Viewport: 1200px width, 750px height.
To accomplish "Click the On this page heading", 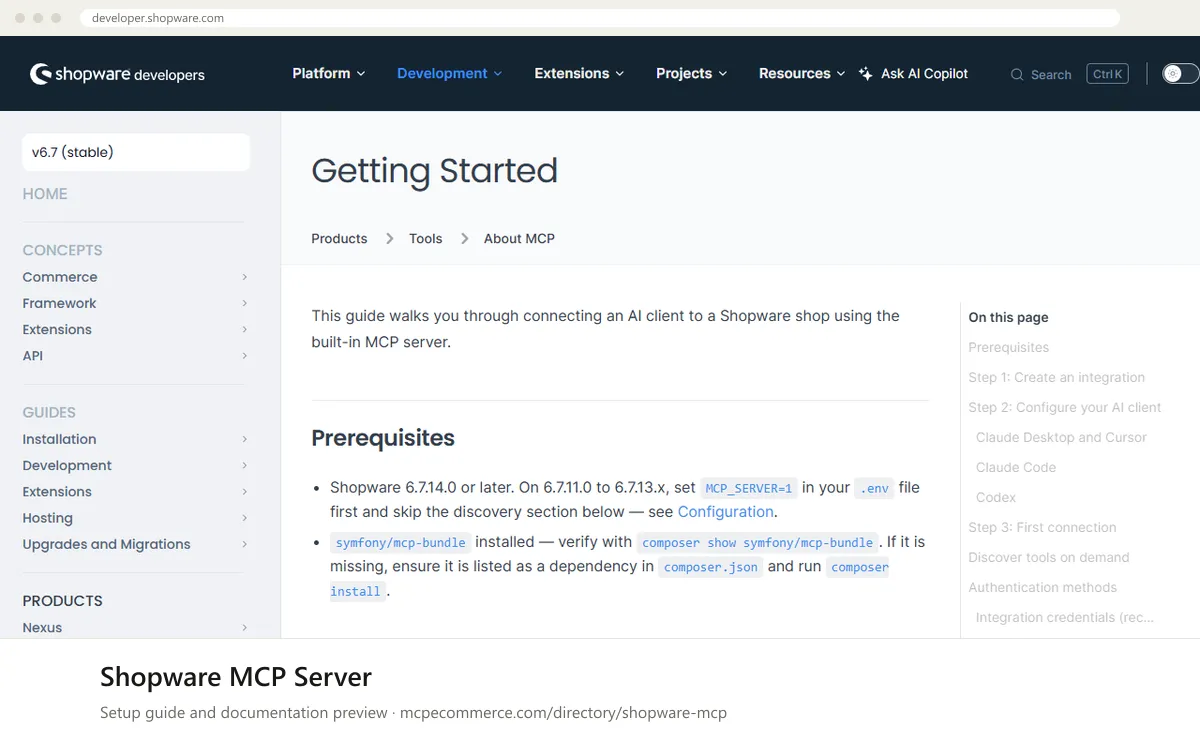I will click(x=1008, y=317).
